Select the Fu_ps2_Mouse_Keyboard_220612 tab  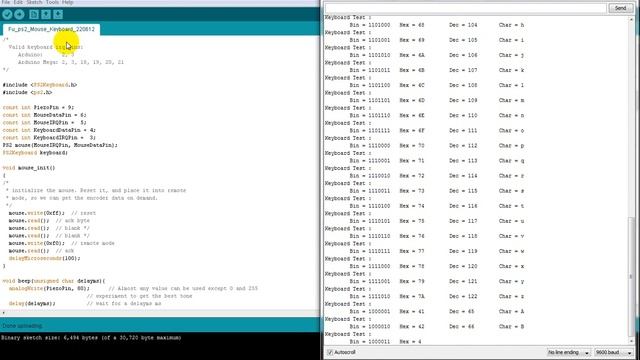(x=51, y=29)
